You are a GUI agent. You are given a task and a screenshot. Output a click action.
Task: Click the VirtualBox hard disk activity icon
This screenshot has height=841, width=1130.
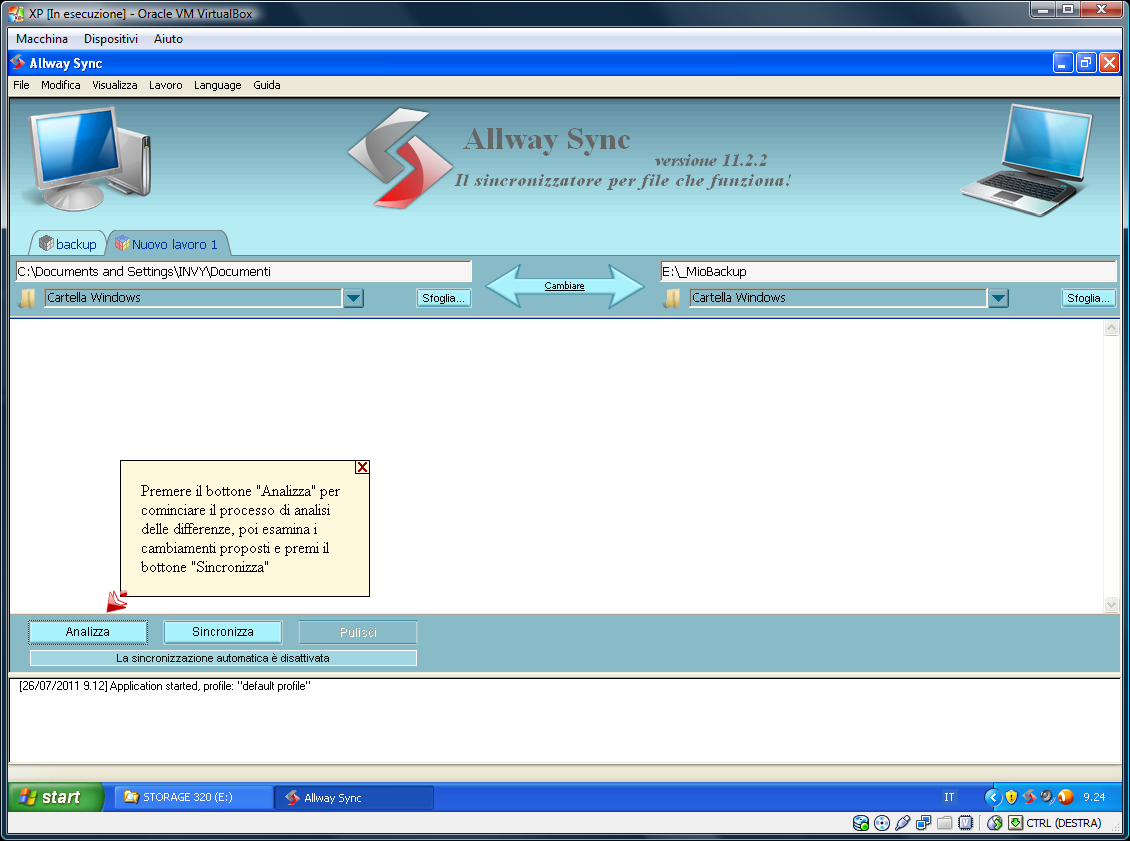point(860,823)
